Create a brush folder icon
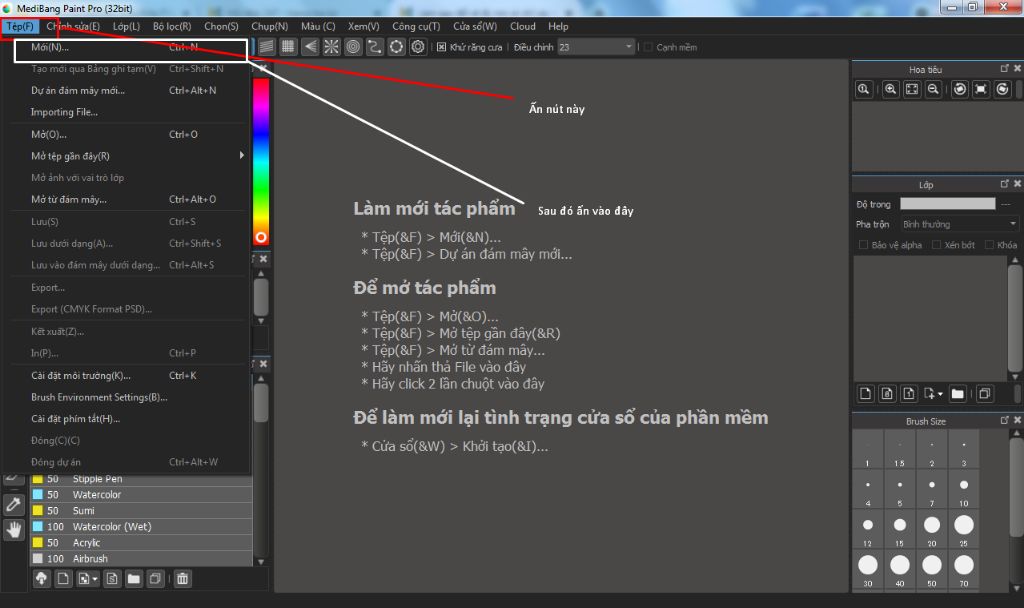The height and width of the screenshot is (608, 1024). (134, 579)
